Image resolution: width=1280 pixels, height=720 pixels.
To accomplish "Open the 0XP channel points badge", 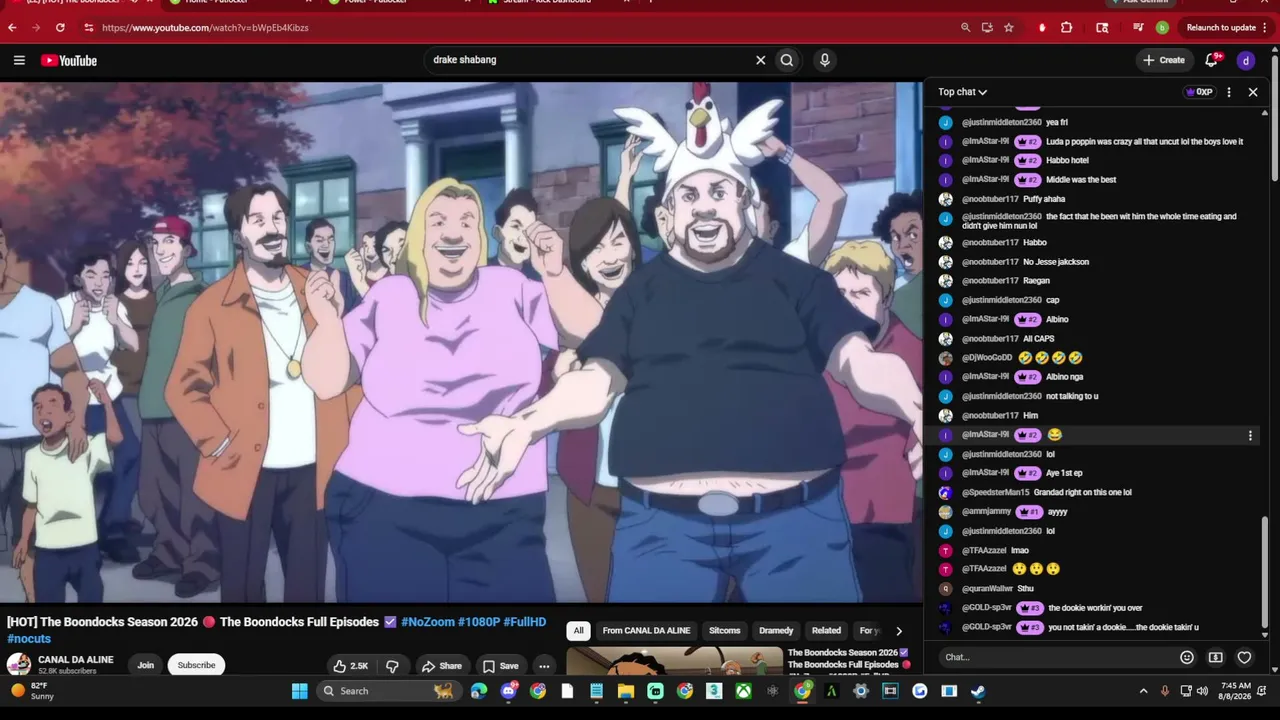I will tap(1198, 92).
